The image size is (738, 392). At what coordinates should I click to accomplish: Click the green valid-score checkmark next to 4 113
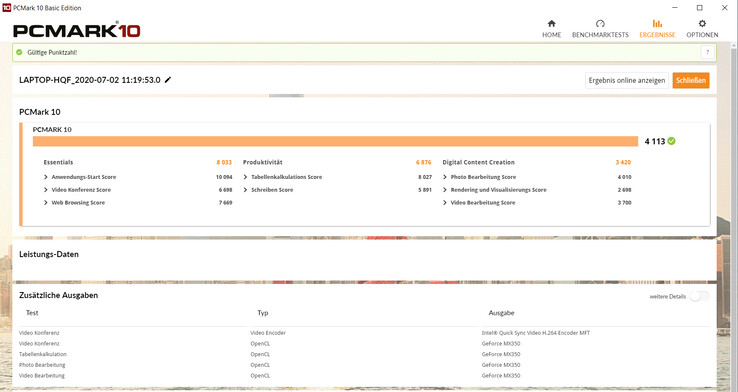pyautogui.click(x=671, y=141)
